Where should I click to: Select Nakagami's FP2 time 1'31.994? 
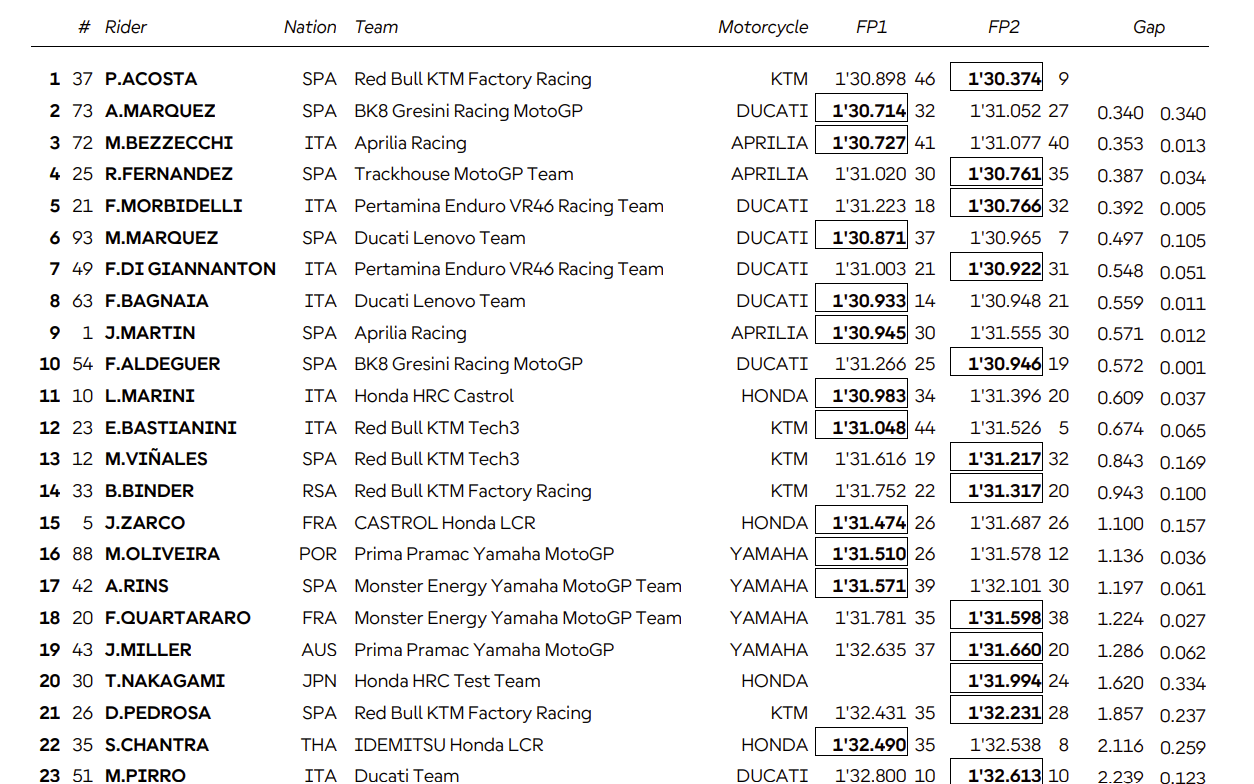coord(996,681)
